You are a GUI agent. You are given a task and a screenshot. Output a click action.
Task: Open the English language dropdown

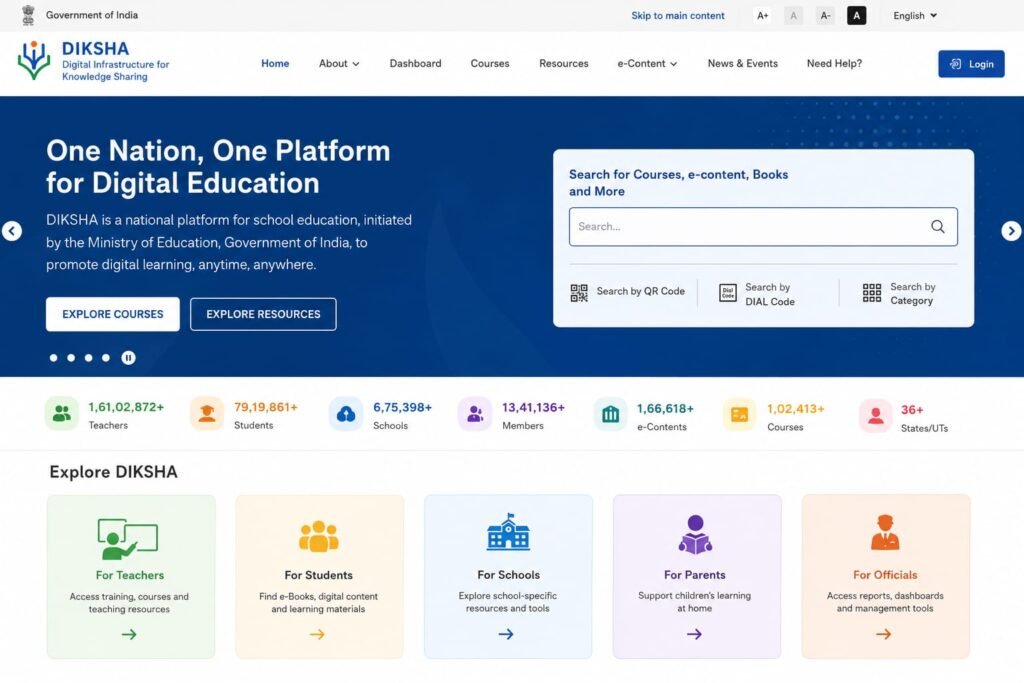[915, 16]
